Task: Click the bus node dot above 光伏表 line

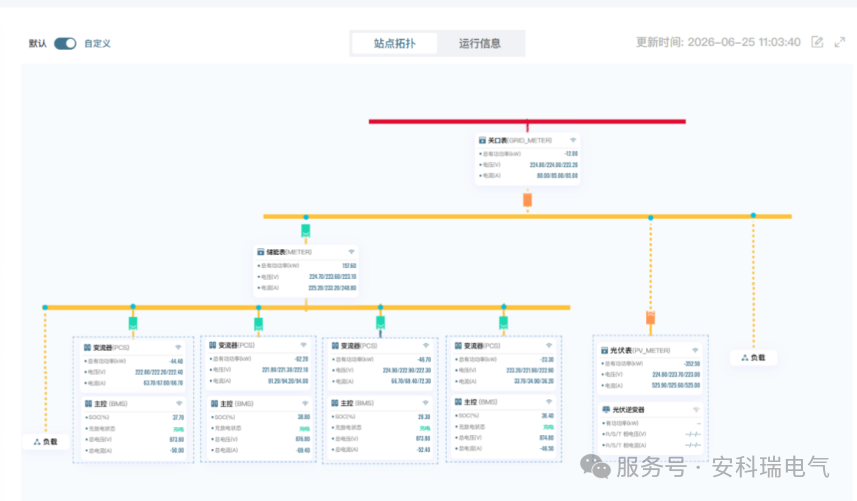Action: 650,217
